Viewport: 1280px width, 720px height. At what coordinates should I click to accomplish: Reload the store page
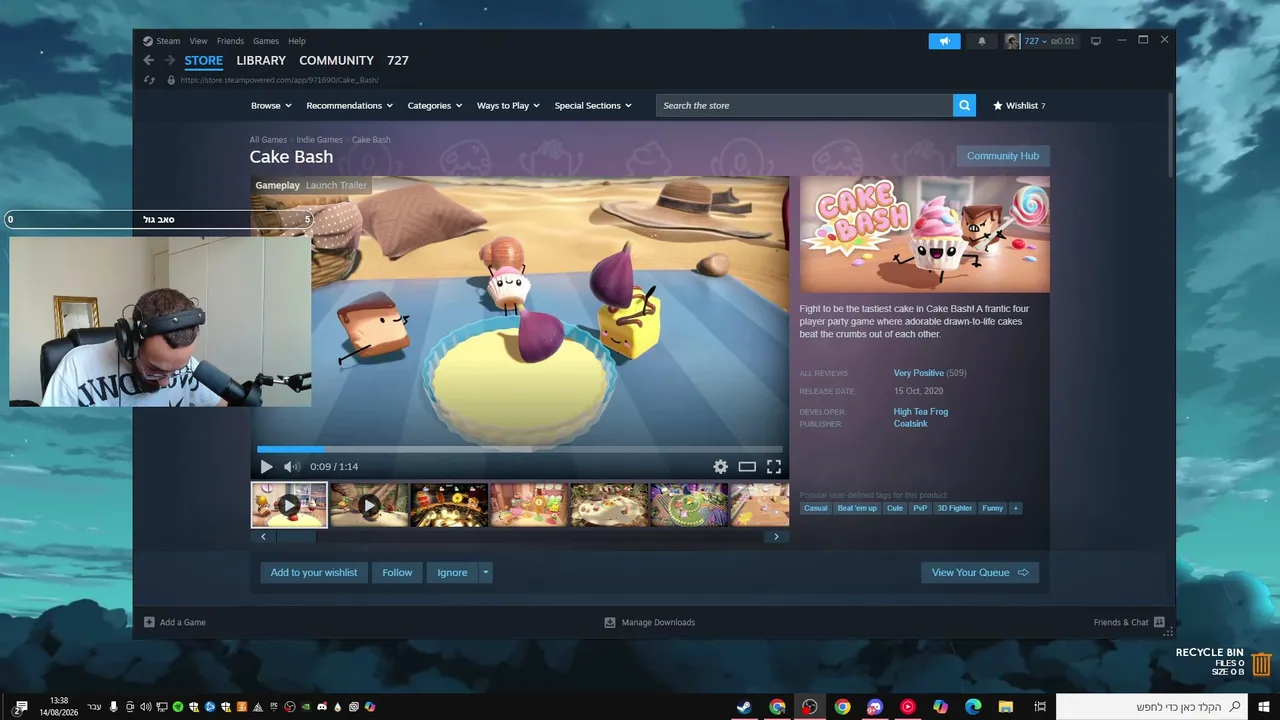[x=149, y=80]
